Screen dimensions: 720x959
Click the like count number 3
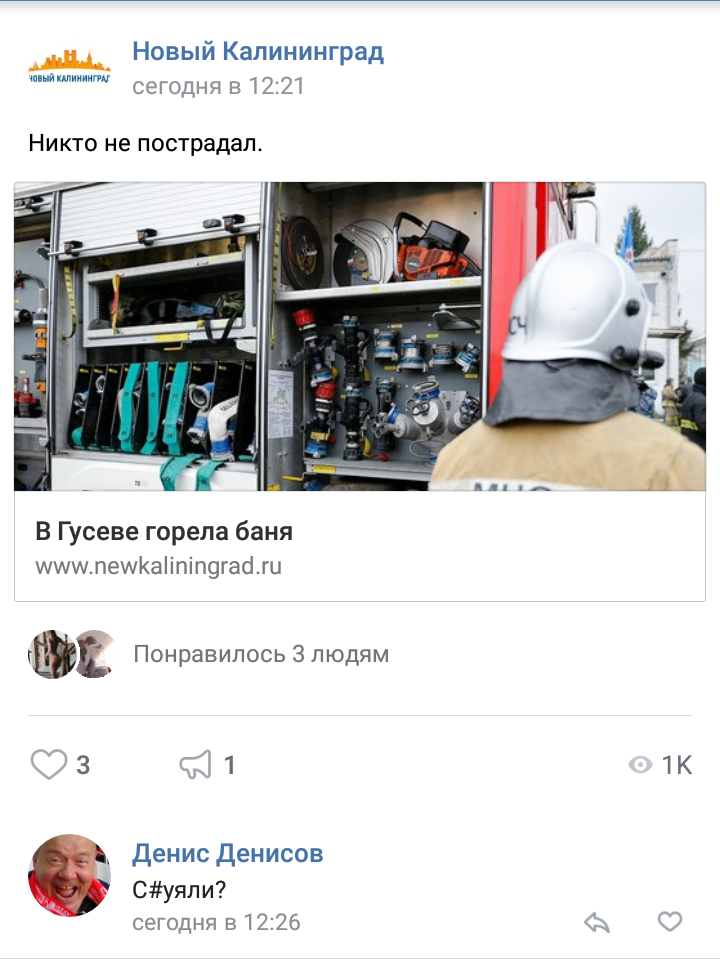coord(83,765)
